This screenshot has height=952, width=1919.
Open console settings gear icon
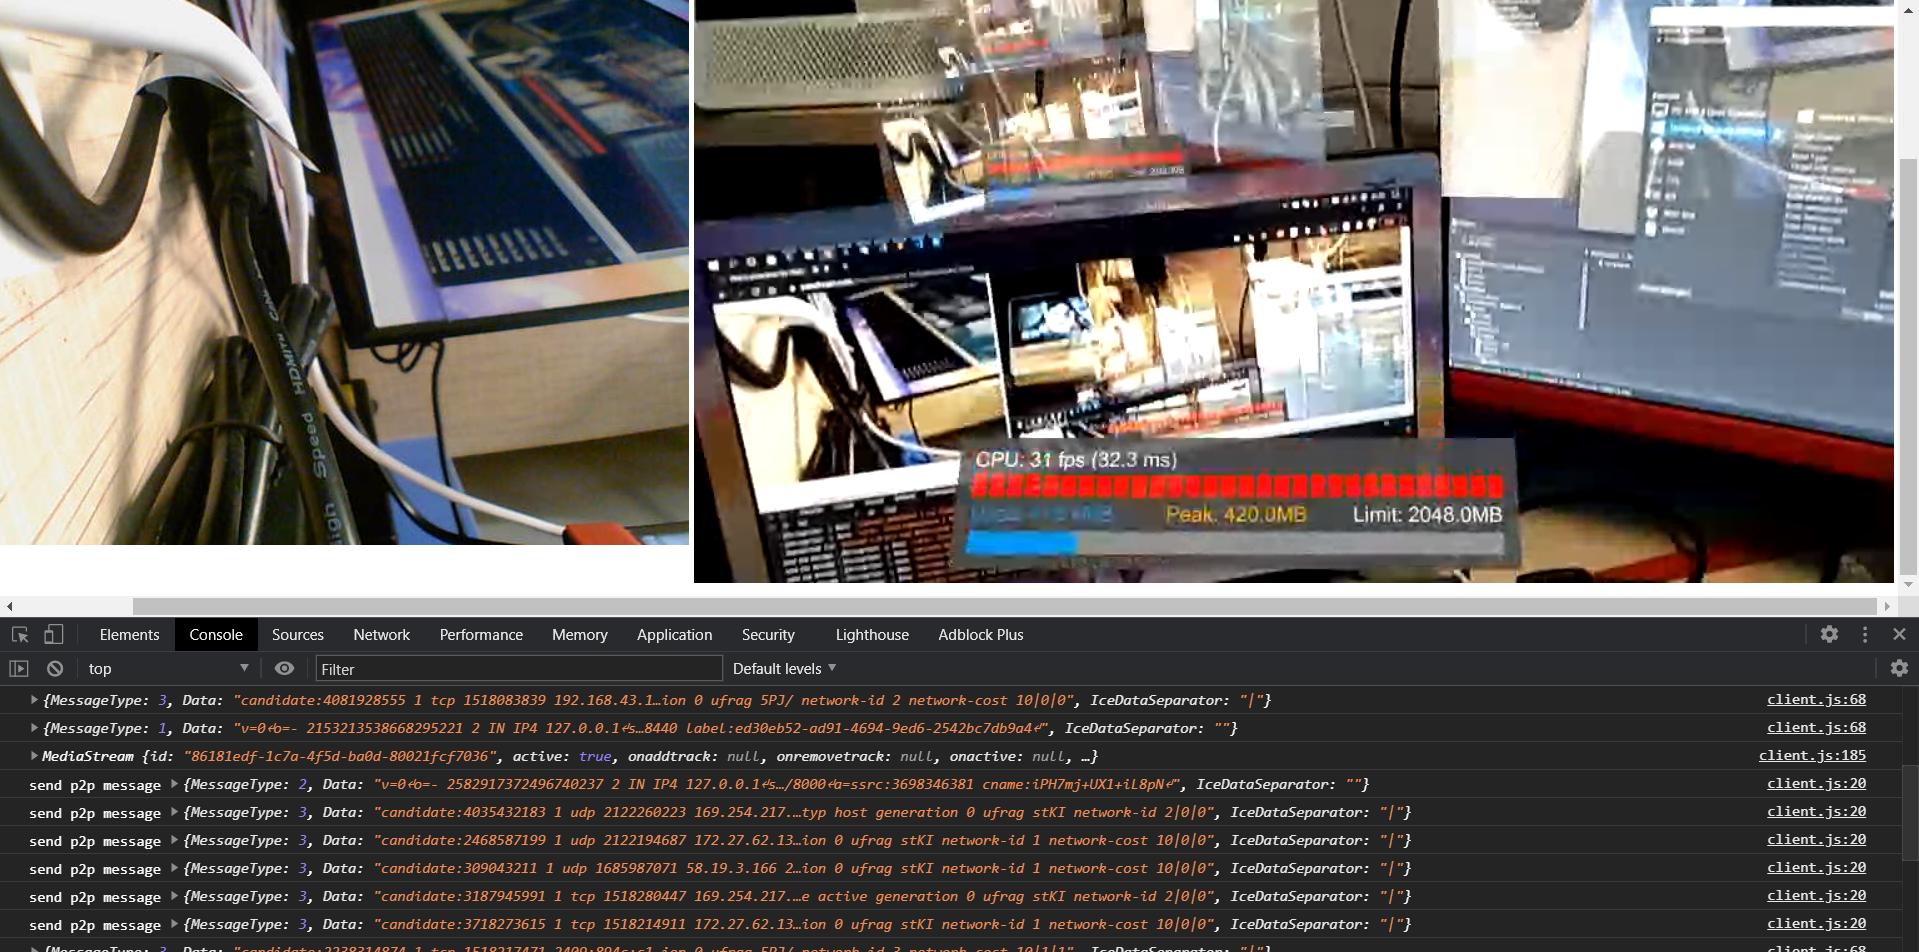point(1899,668)
